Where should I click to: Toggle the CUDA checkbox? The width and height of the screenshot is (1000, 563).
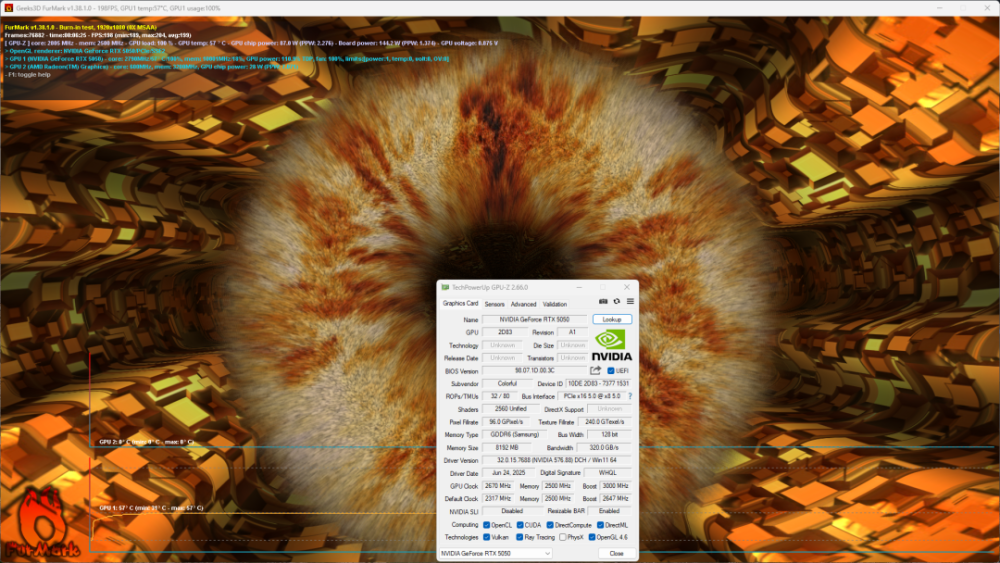pyautogui.click(x=520, y=525)
